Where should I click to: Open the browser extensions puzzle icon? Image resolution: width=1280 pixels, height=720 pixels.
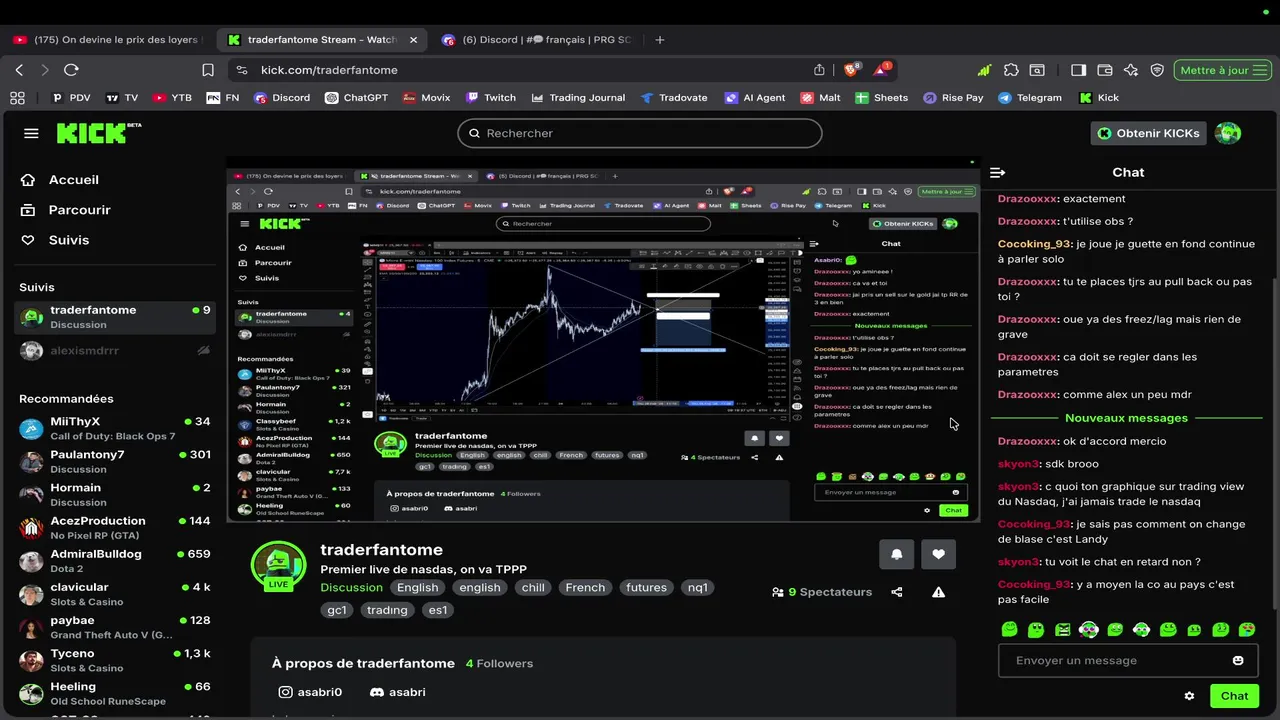coord(1011,70)
